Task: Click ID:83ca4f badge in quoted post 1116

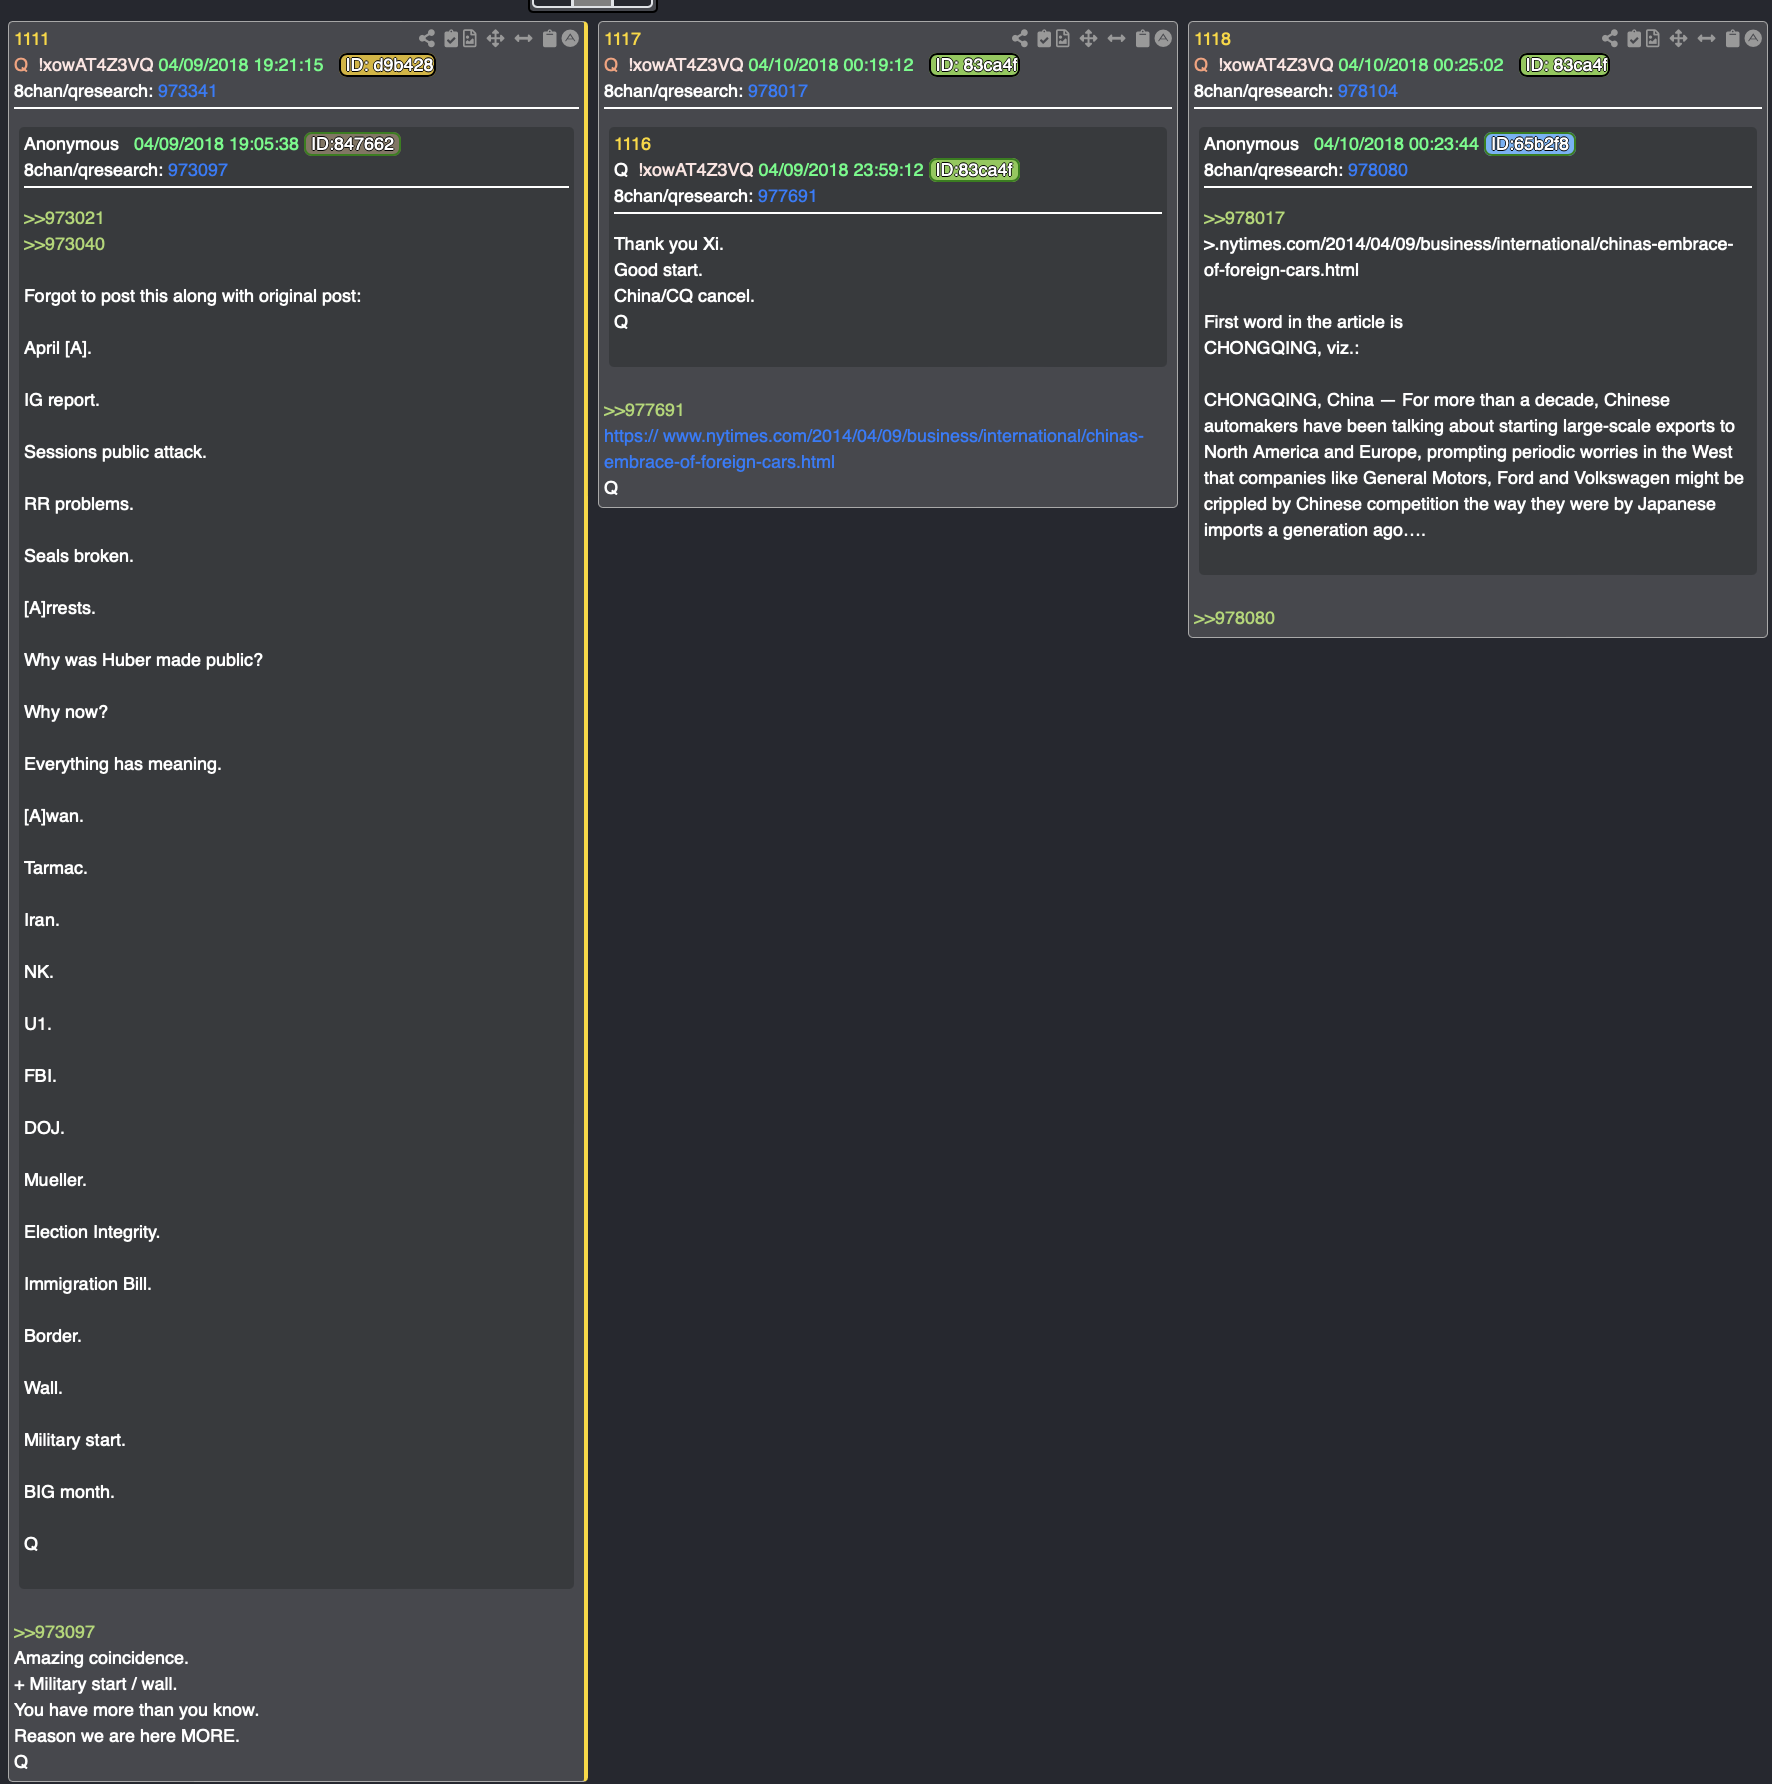Action: click(x=974, y=170)
